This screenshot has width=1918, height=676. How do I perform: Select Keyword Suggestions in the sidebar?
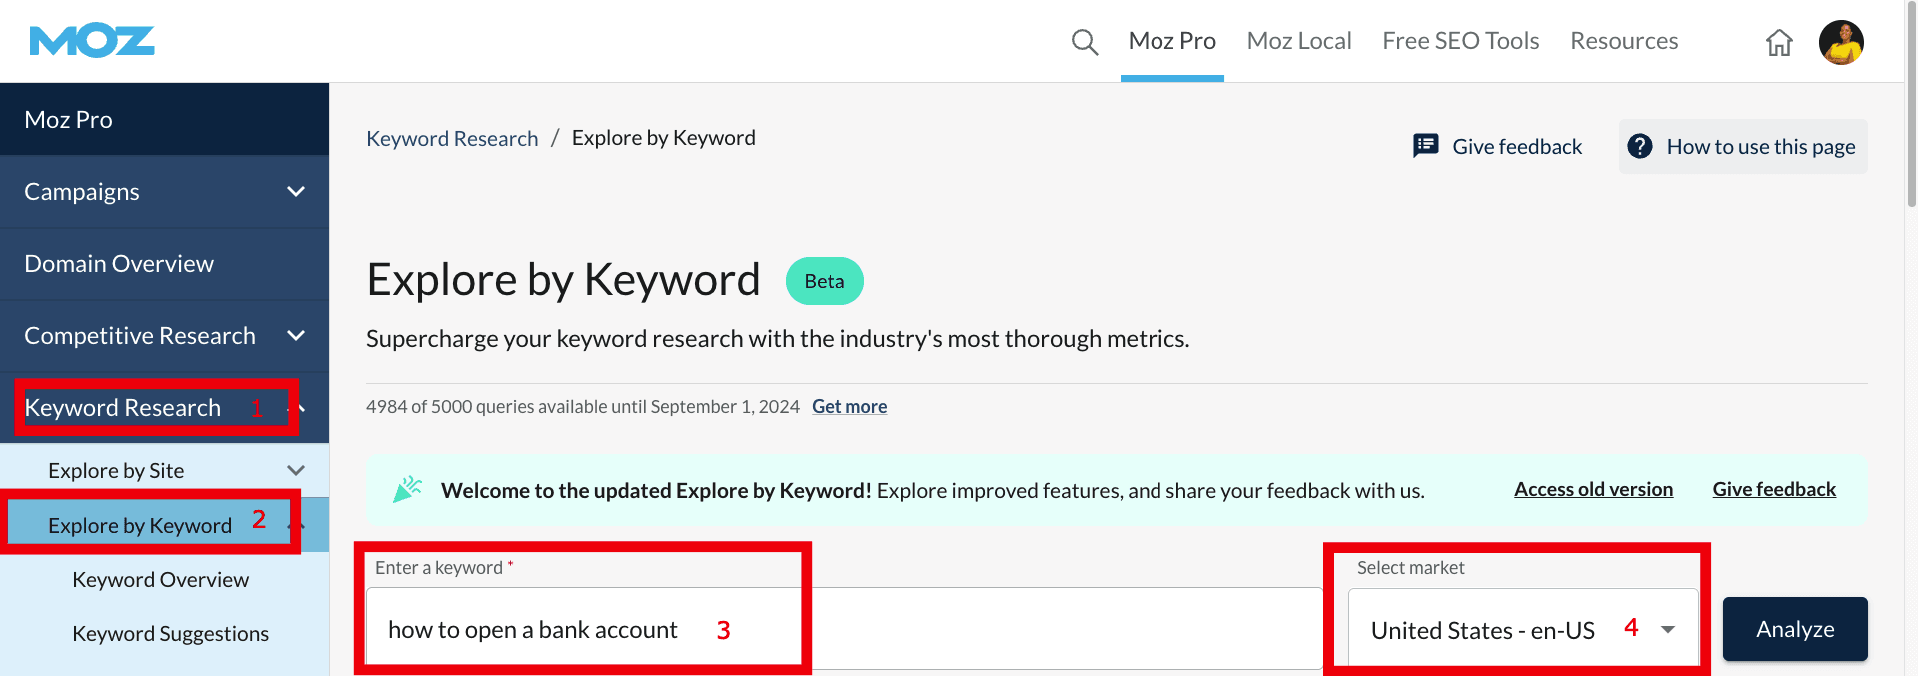170,634
